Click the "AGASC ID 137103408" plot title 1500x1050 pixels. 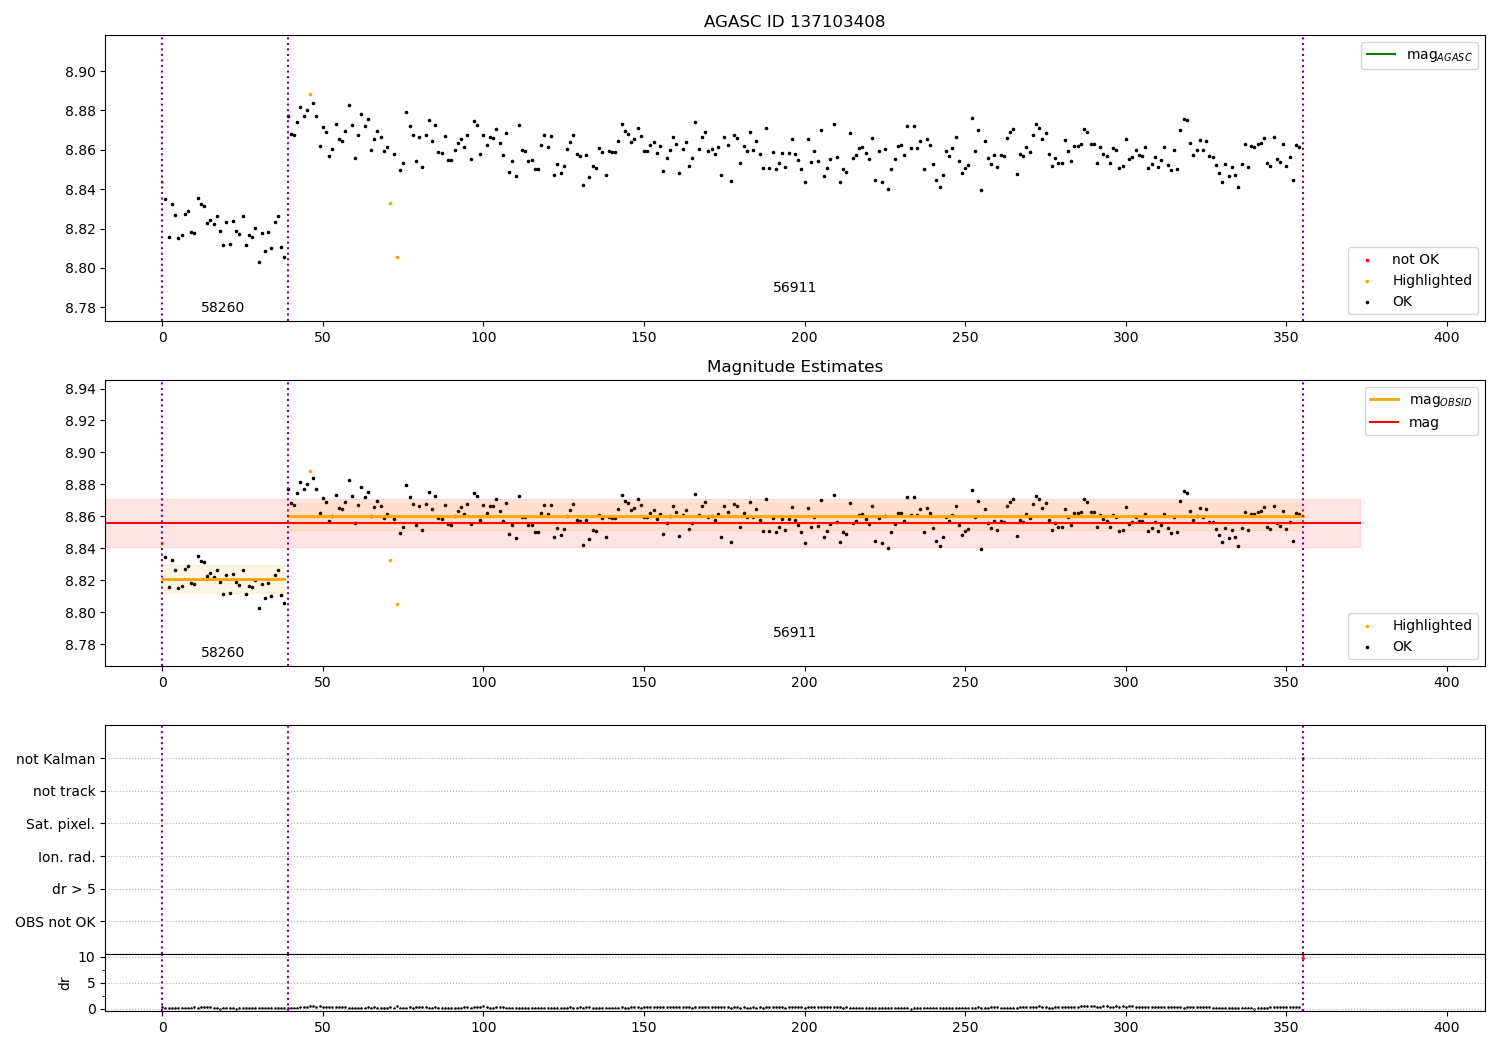[x=794, y=22]
